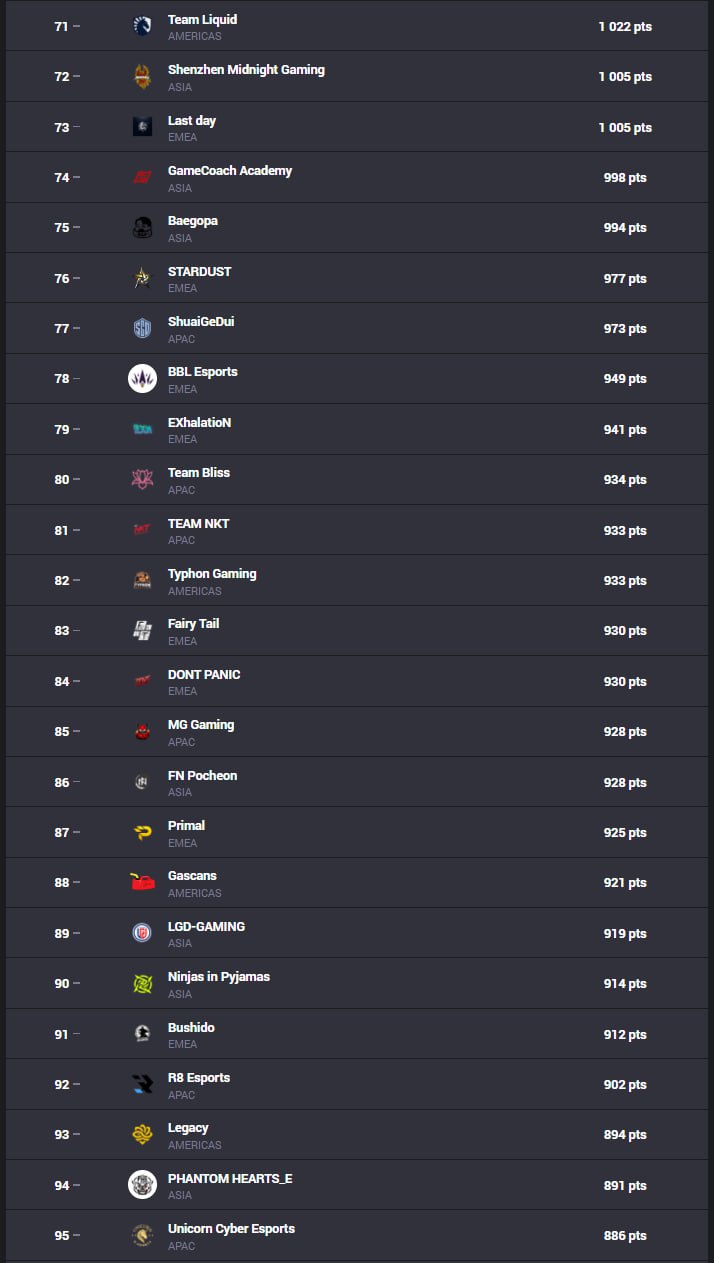Click the Ninjas in Pyjamas logo
Viewport: 714px width, 1263px height.
[x=142, y=984]
